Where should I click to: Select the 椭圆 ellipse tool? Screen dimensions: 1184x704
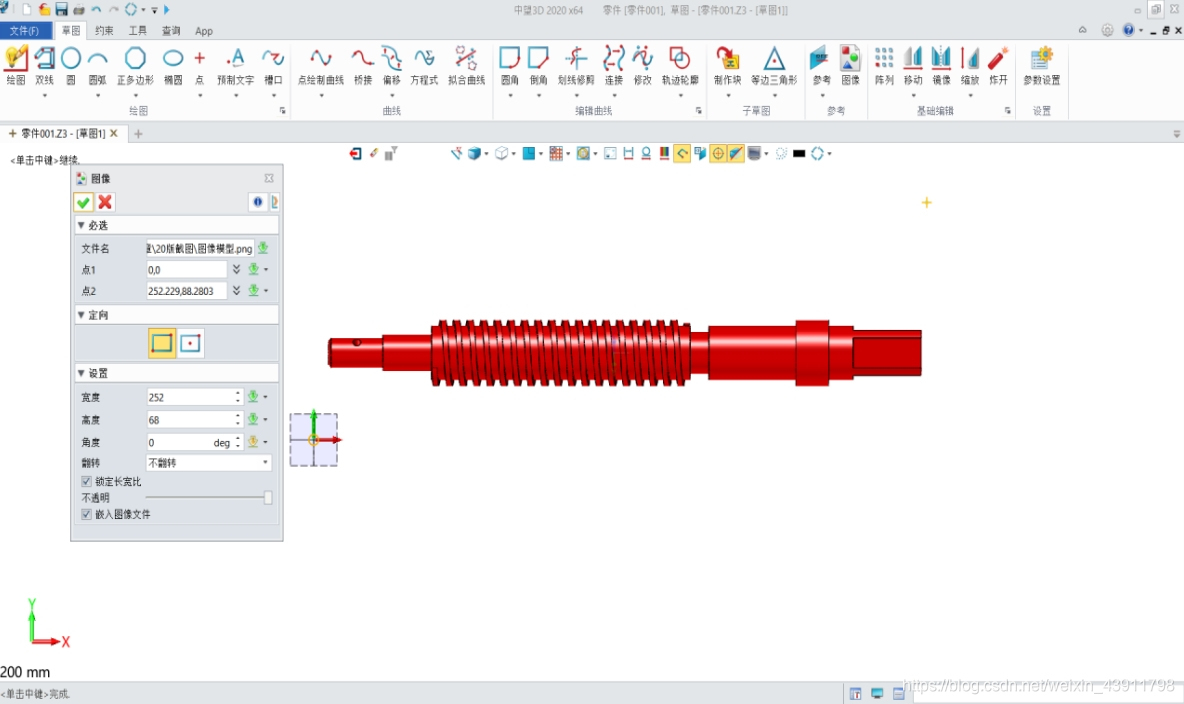tap(173, 66)
